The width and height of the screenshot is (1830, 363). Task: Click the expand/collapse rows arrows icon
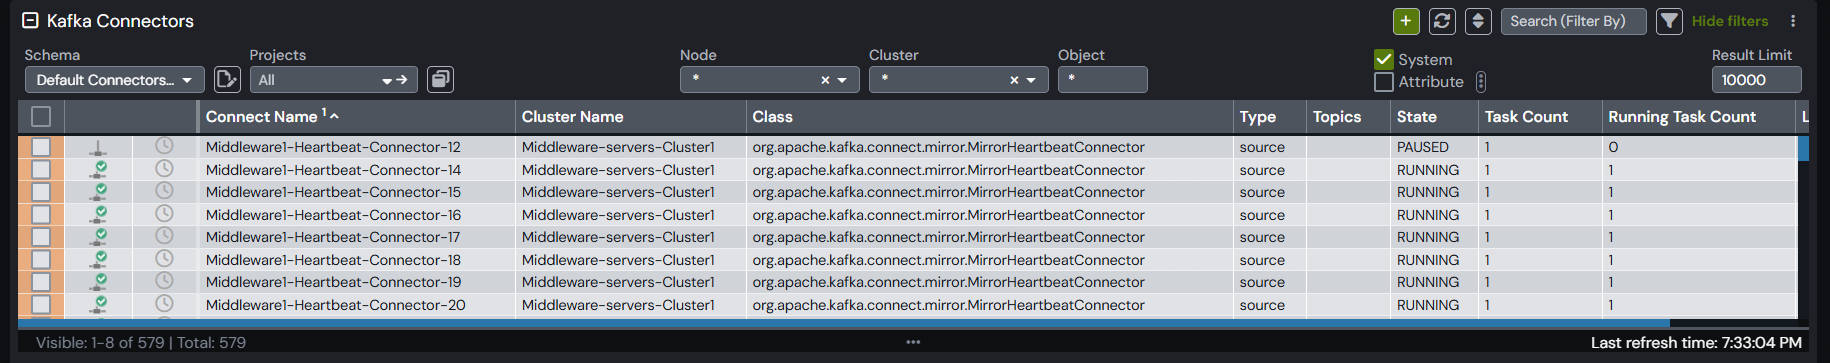pos(1478,21)
